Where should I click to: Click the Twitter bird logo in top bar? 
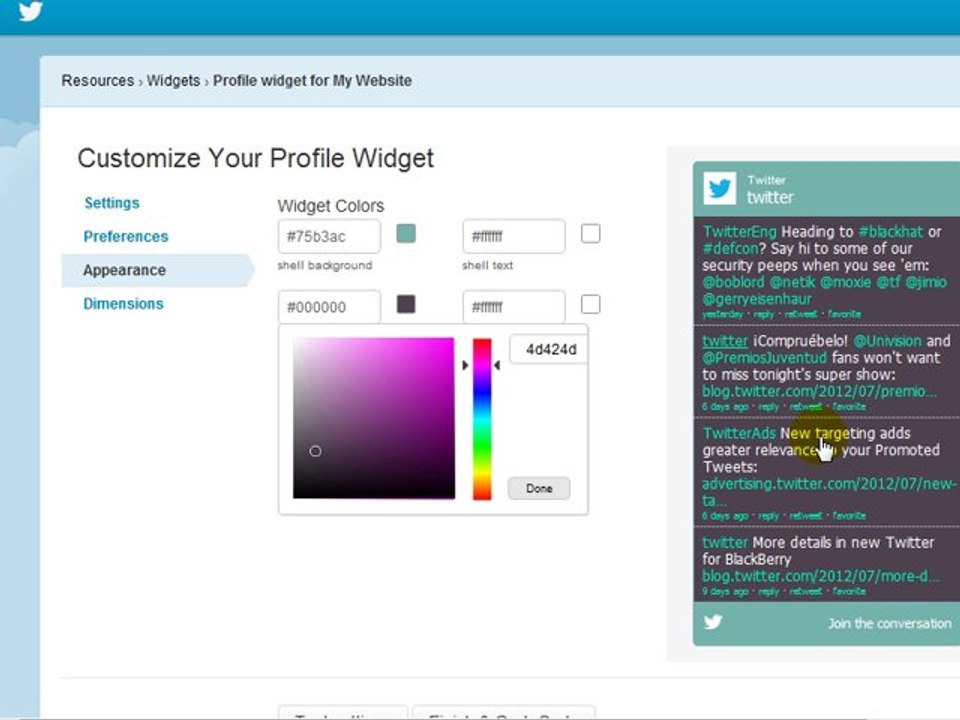[x=30, y=11]
